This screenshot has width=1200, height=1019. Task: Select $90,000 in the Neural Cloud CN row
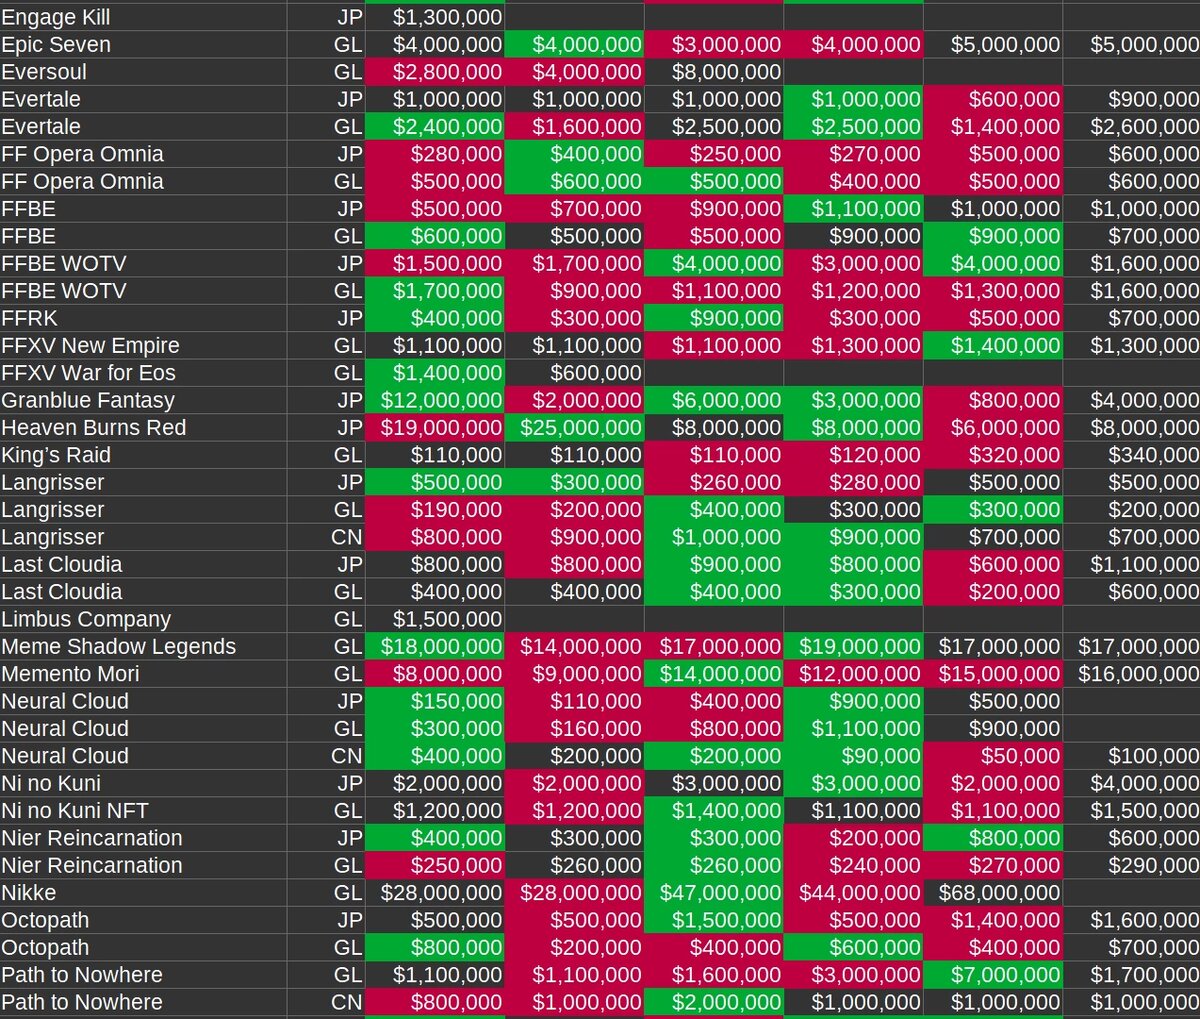click(853, 755)
